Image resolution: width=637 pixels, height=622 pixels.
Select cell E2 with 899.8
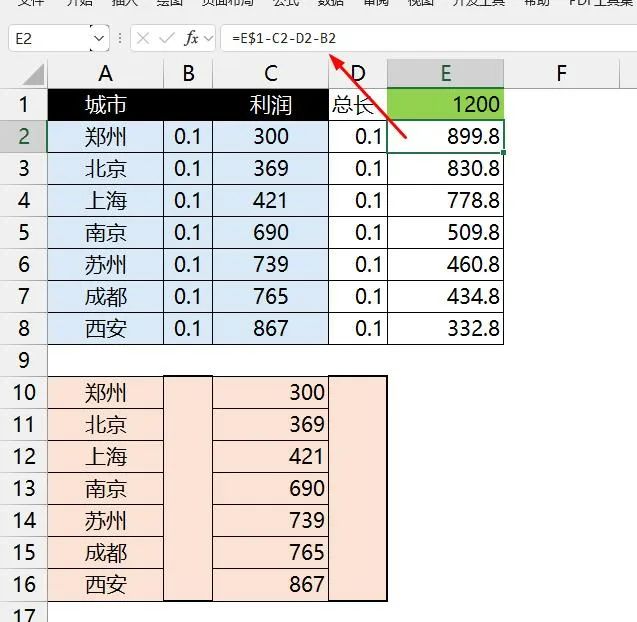446,137
